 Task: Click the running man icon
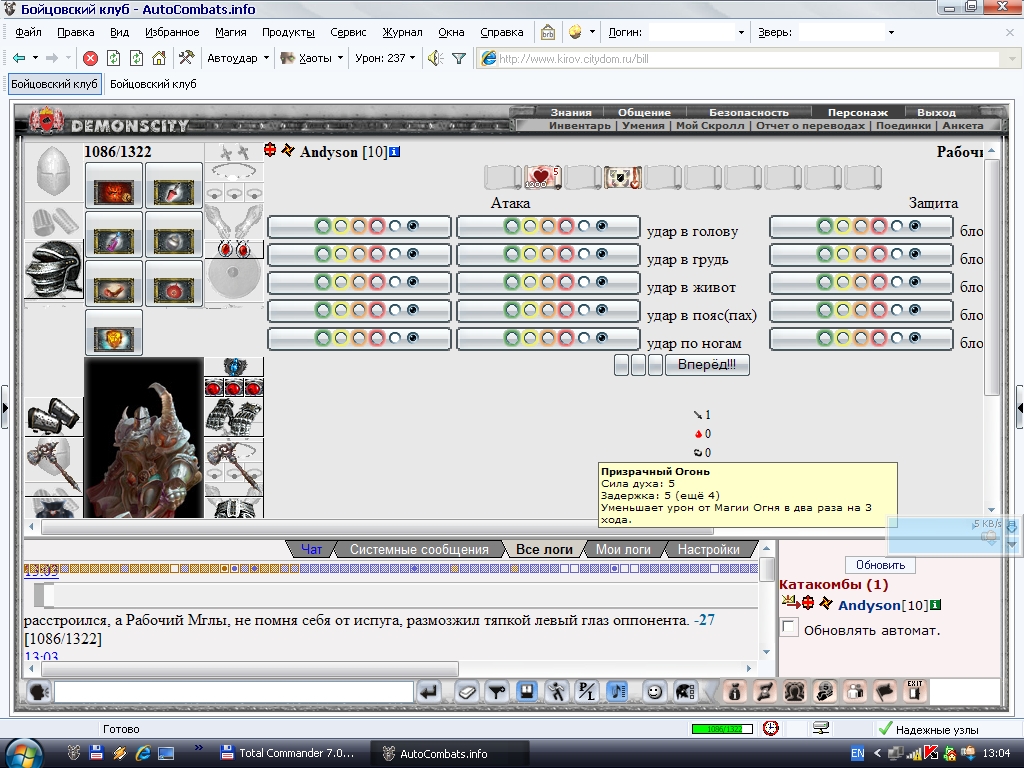coord(556,692)
